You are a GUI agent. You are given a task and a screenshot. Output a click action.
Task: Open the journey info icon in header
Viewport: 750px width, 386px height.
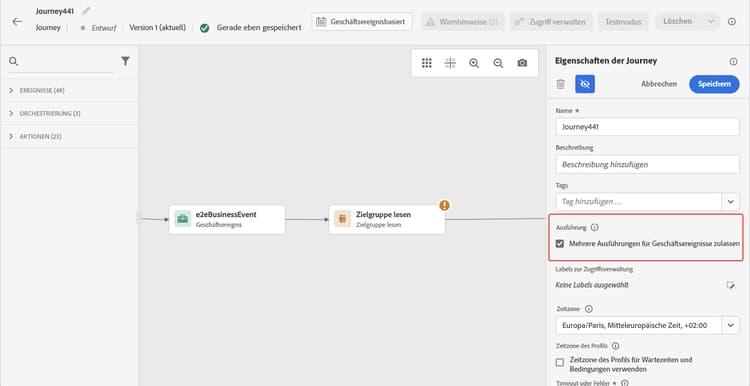(x=732, y=22)
